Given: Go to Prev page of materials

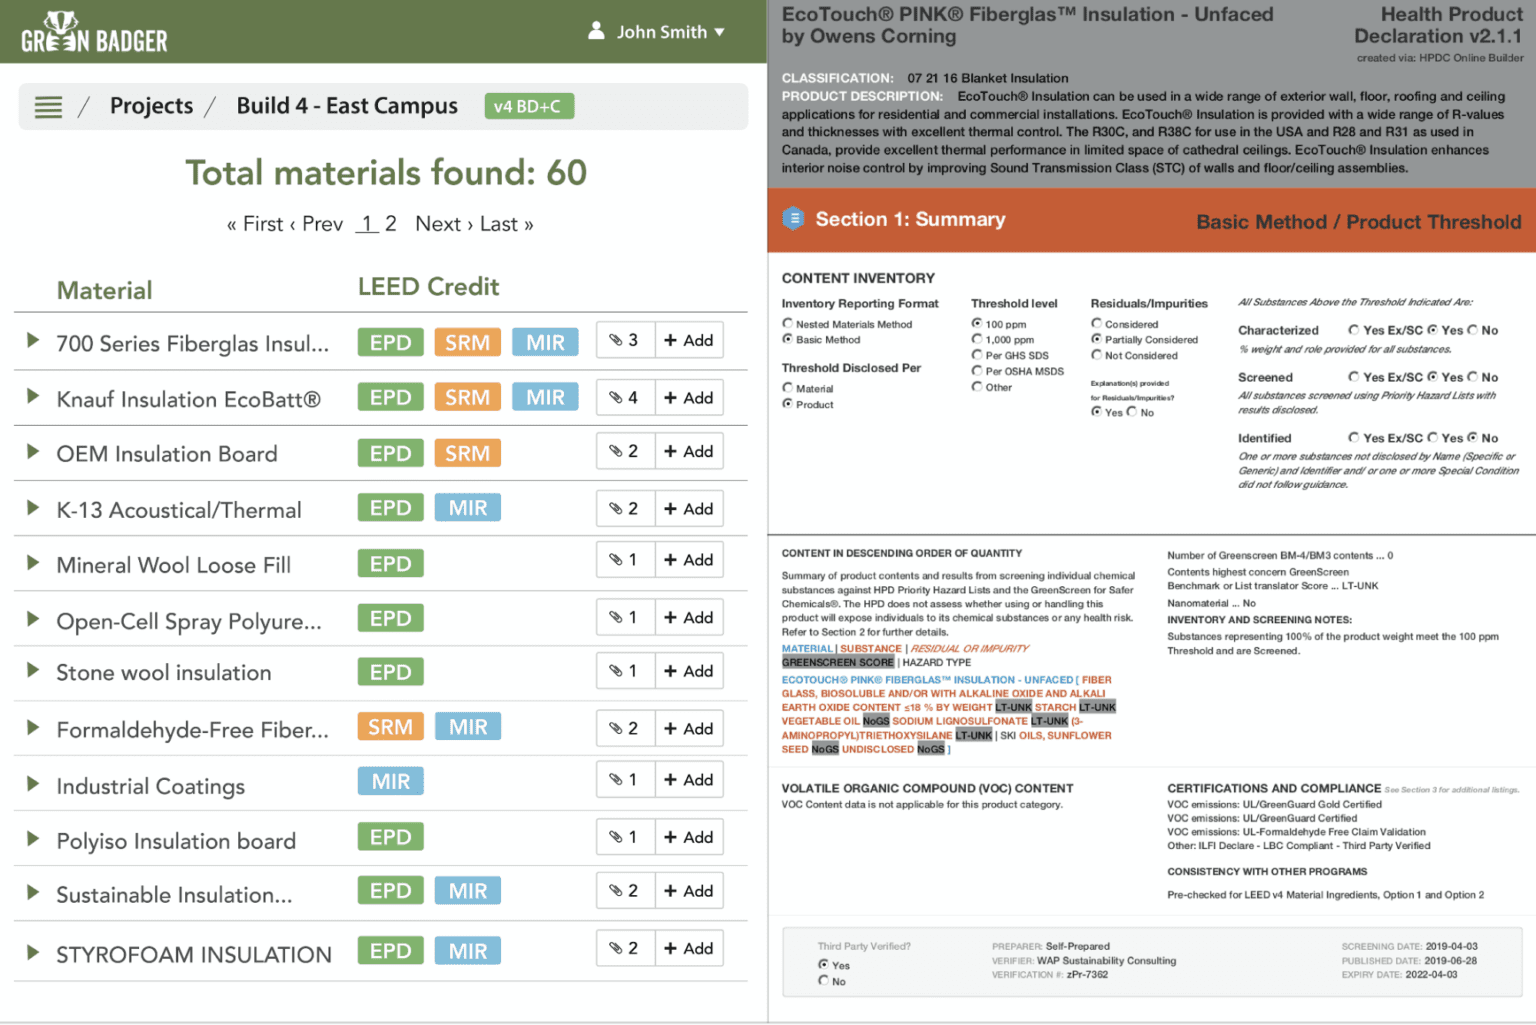Looking at the screenshot, I should tap(316, 224).
